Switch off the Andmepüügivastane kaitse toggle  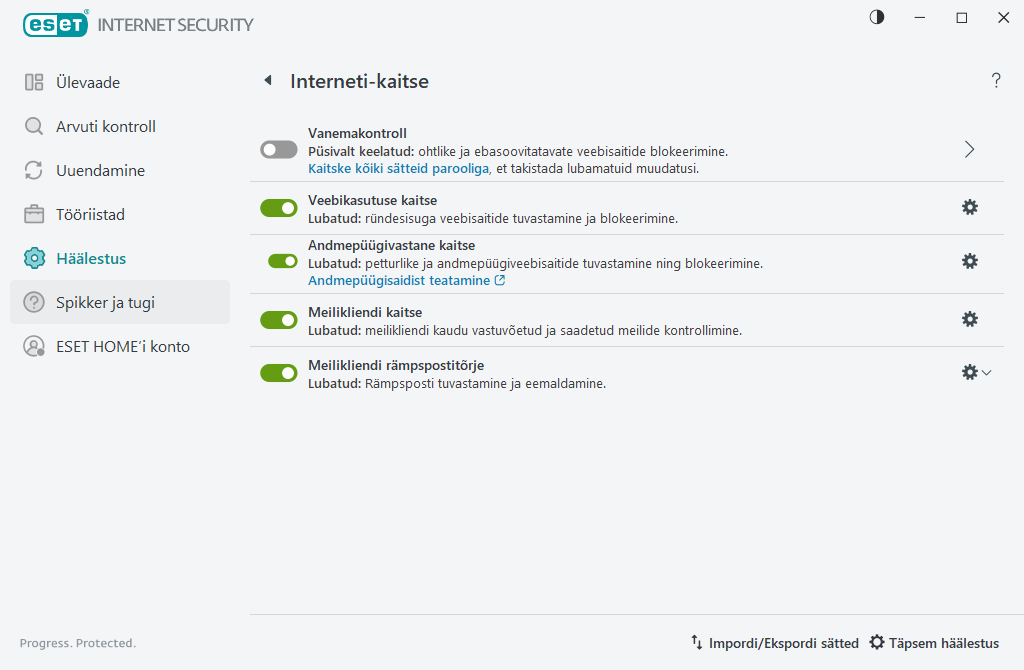tap(283, 261)
